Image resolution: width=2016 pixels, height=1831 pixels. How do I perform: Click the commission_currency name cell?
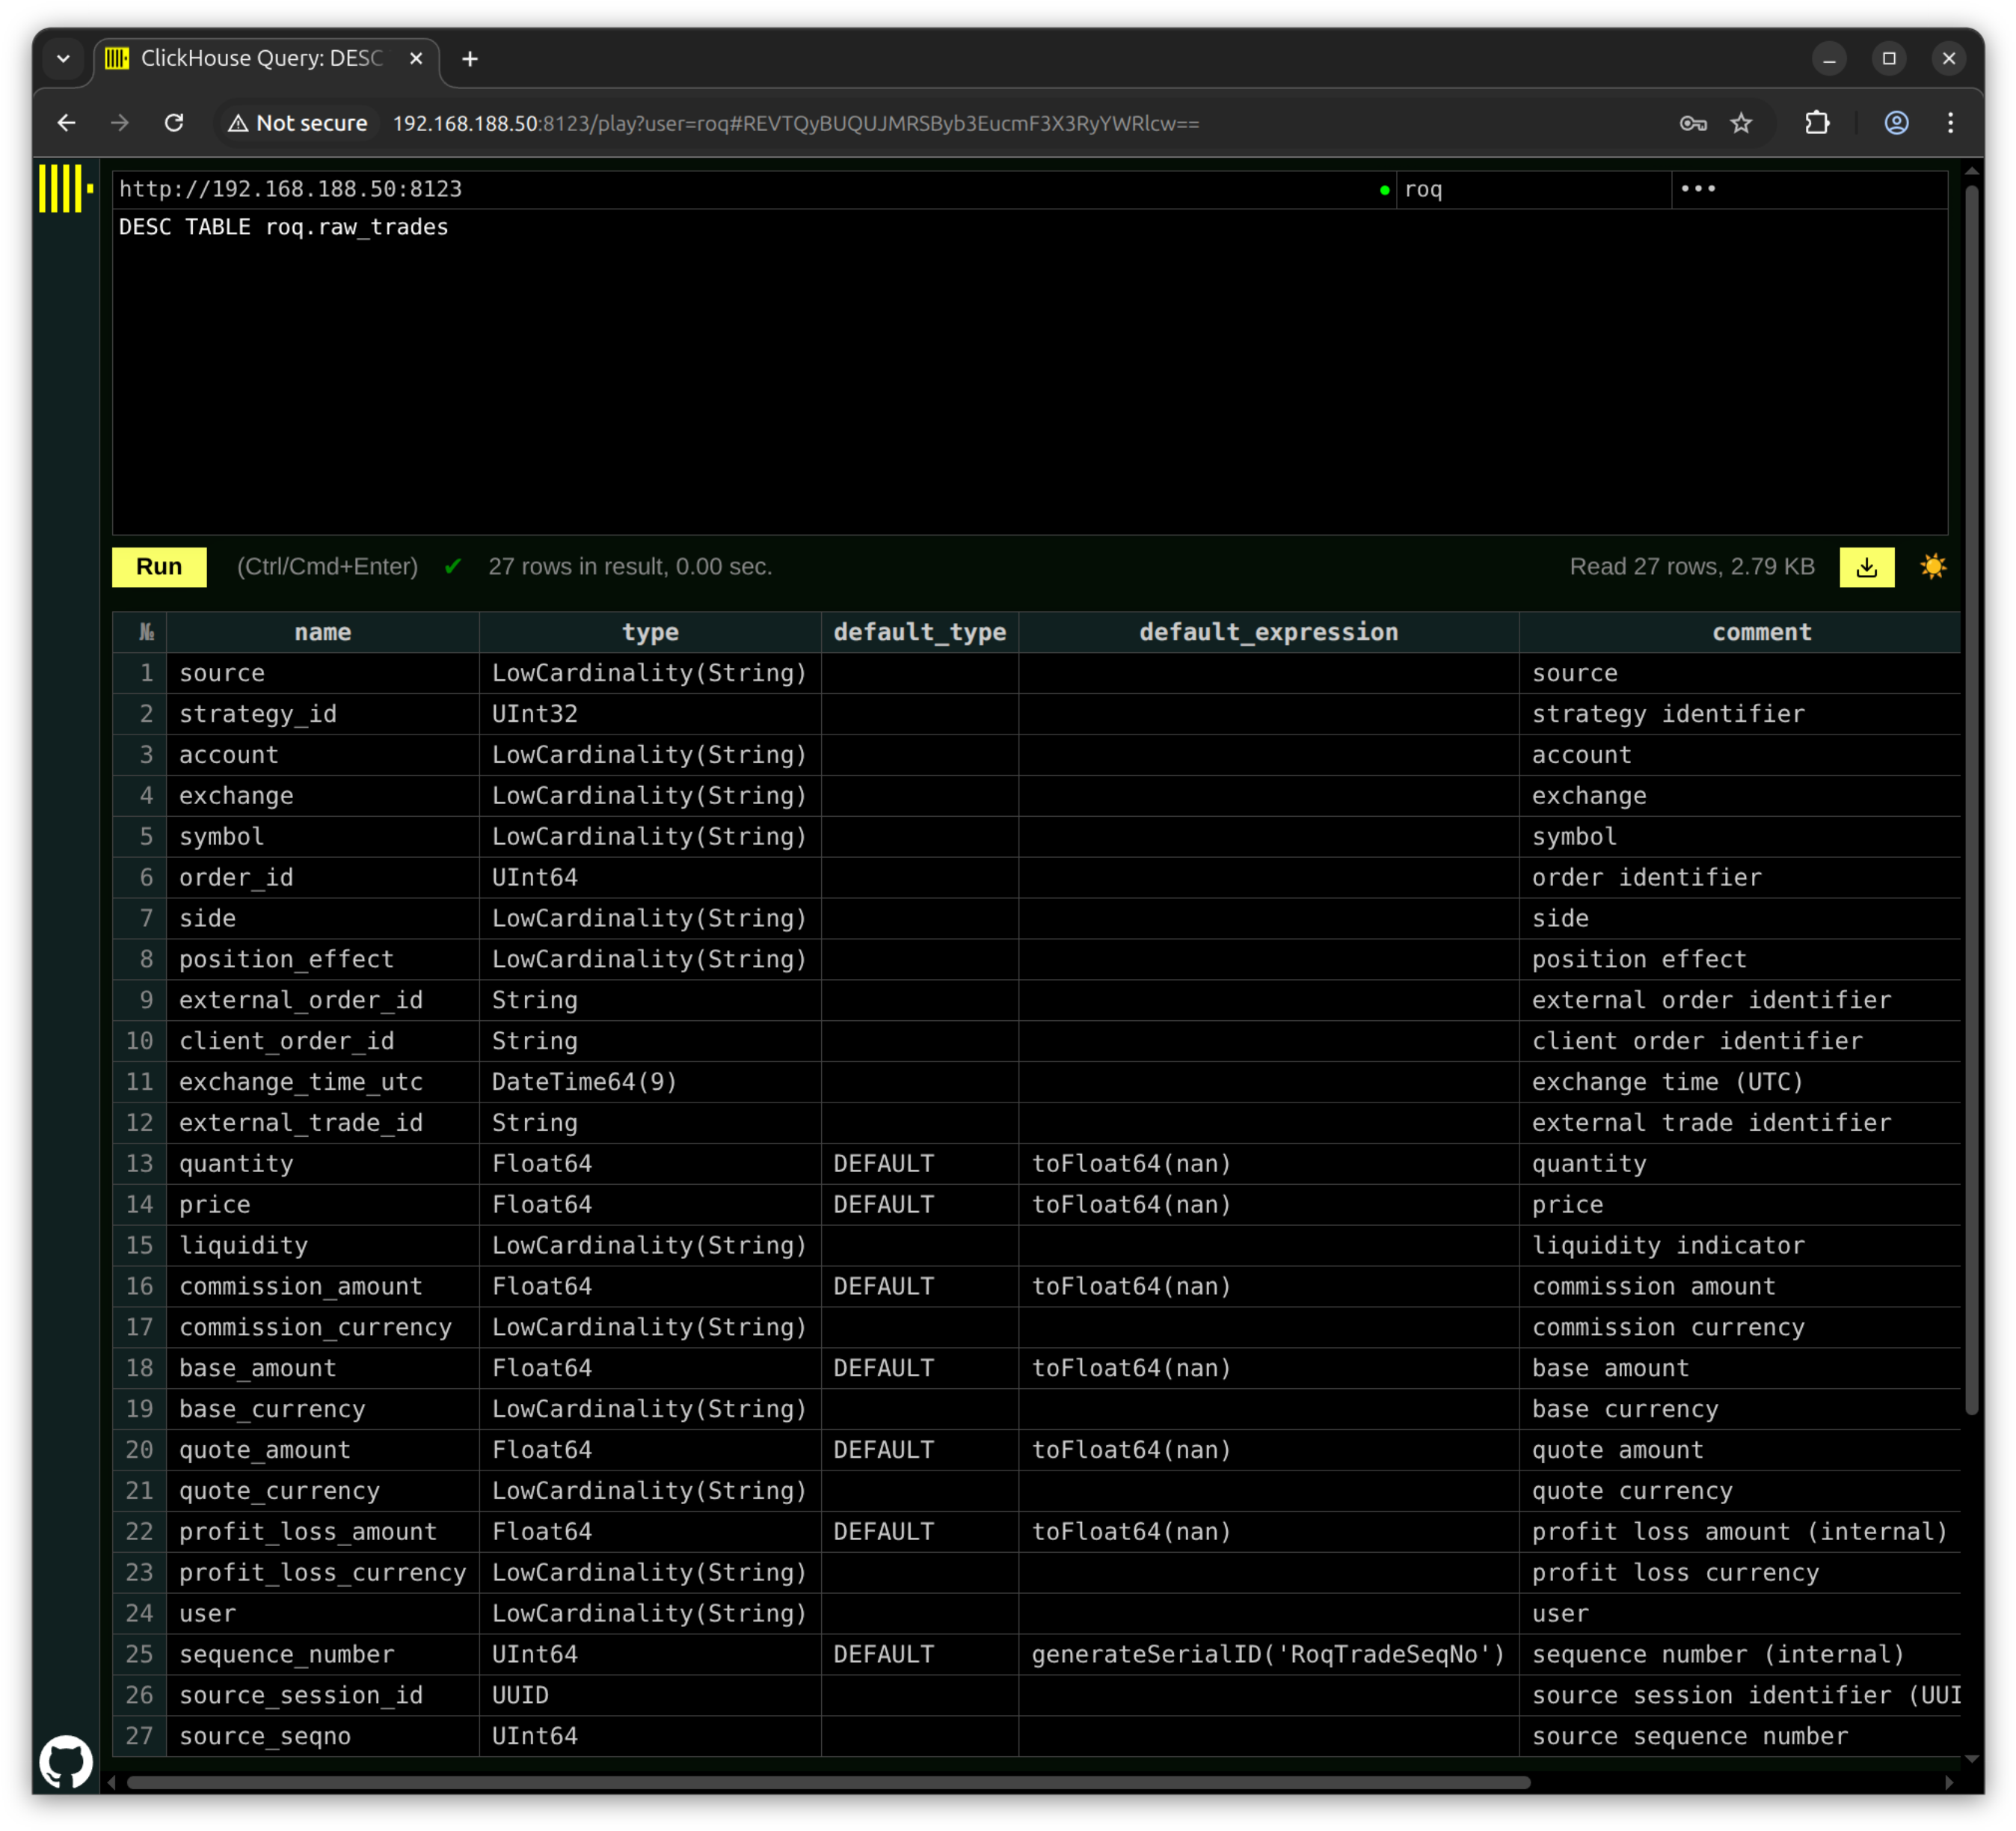323,1327
